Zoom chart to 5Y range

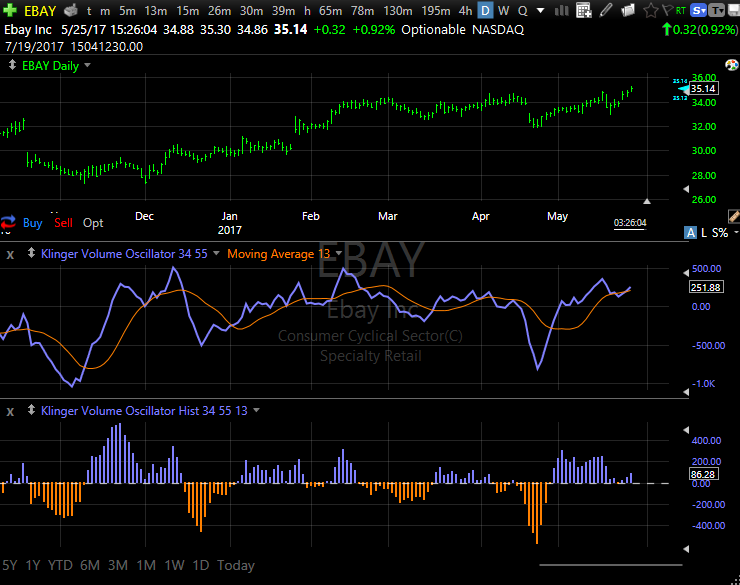tap(10, 565)
